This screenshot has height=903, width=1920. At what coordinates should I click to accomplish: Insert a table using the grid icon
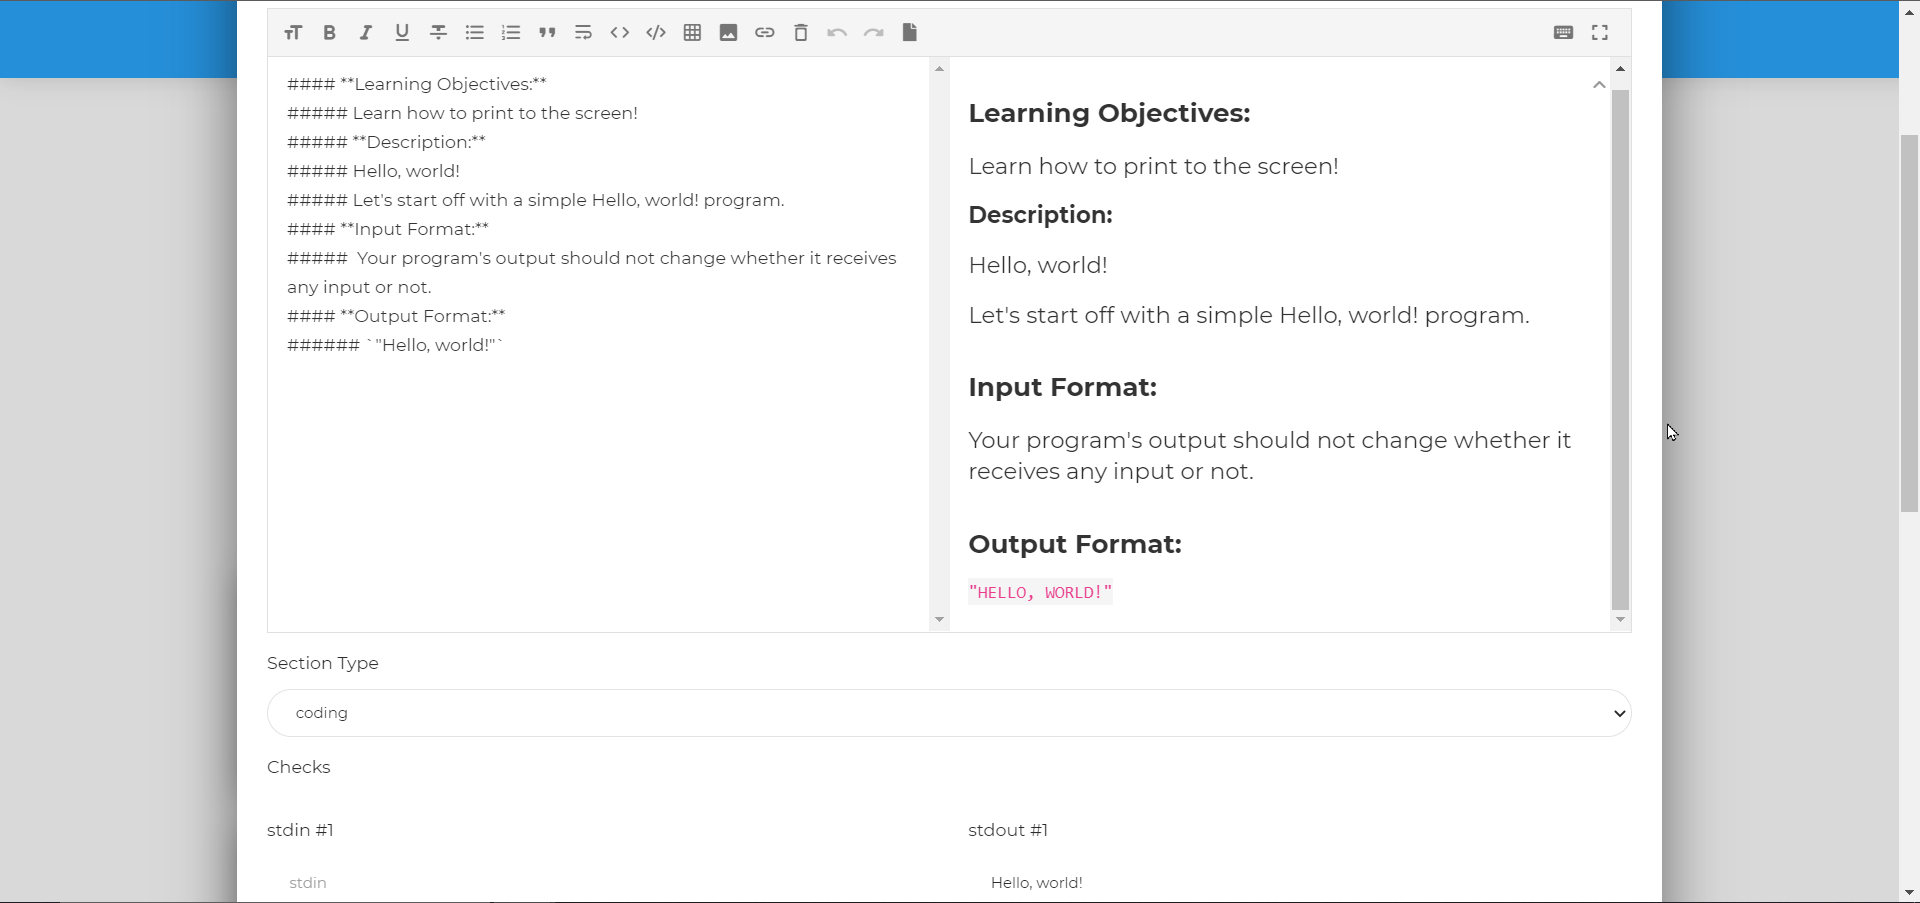pyautogui.click(x=692, y=33)
